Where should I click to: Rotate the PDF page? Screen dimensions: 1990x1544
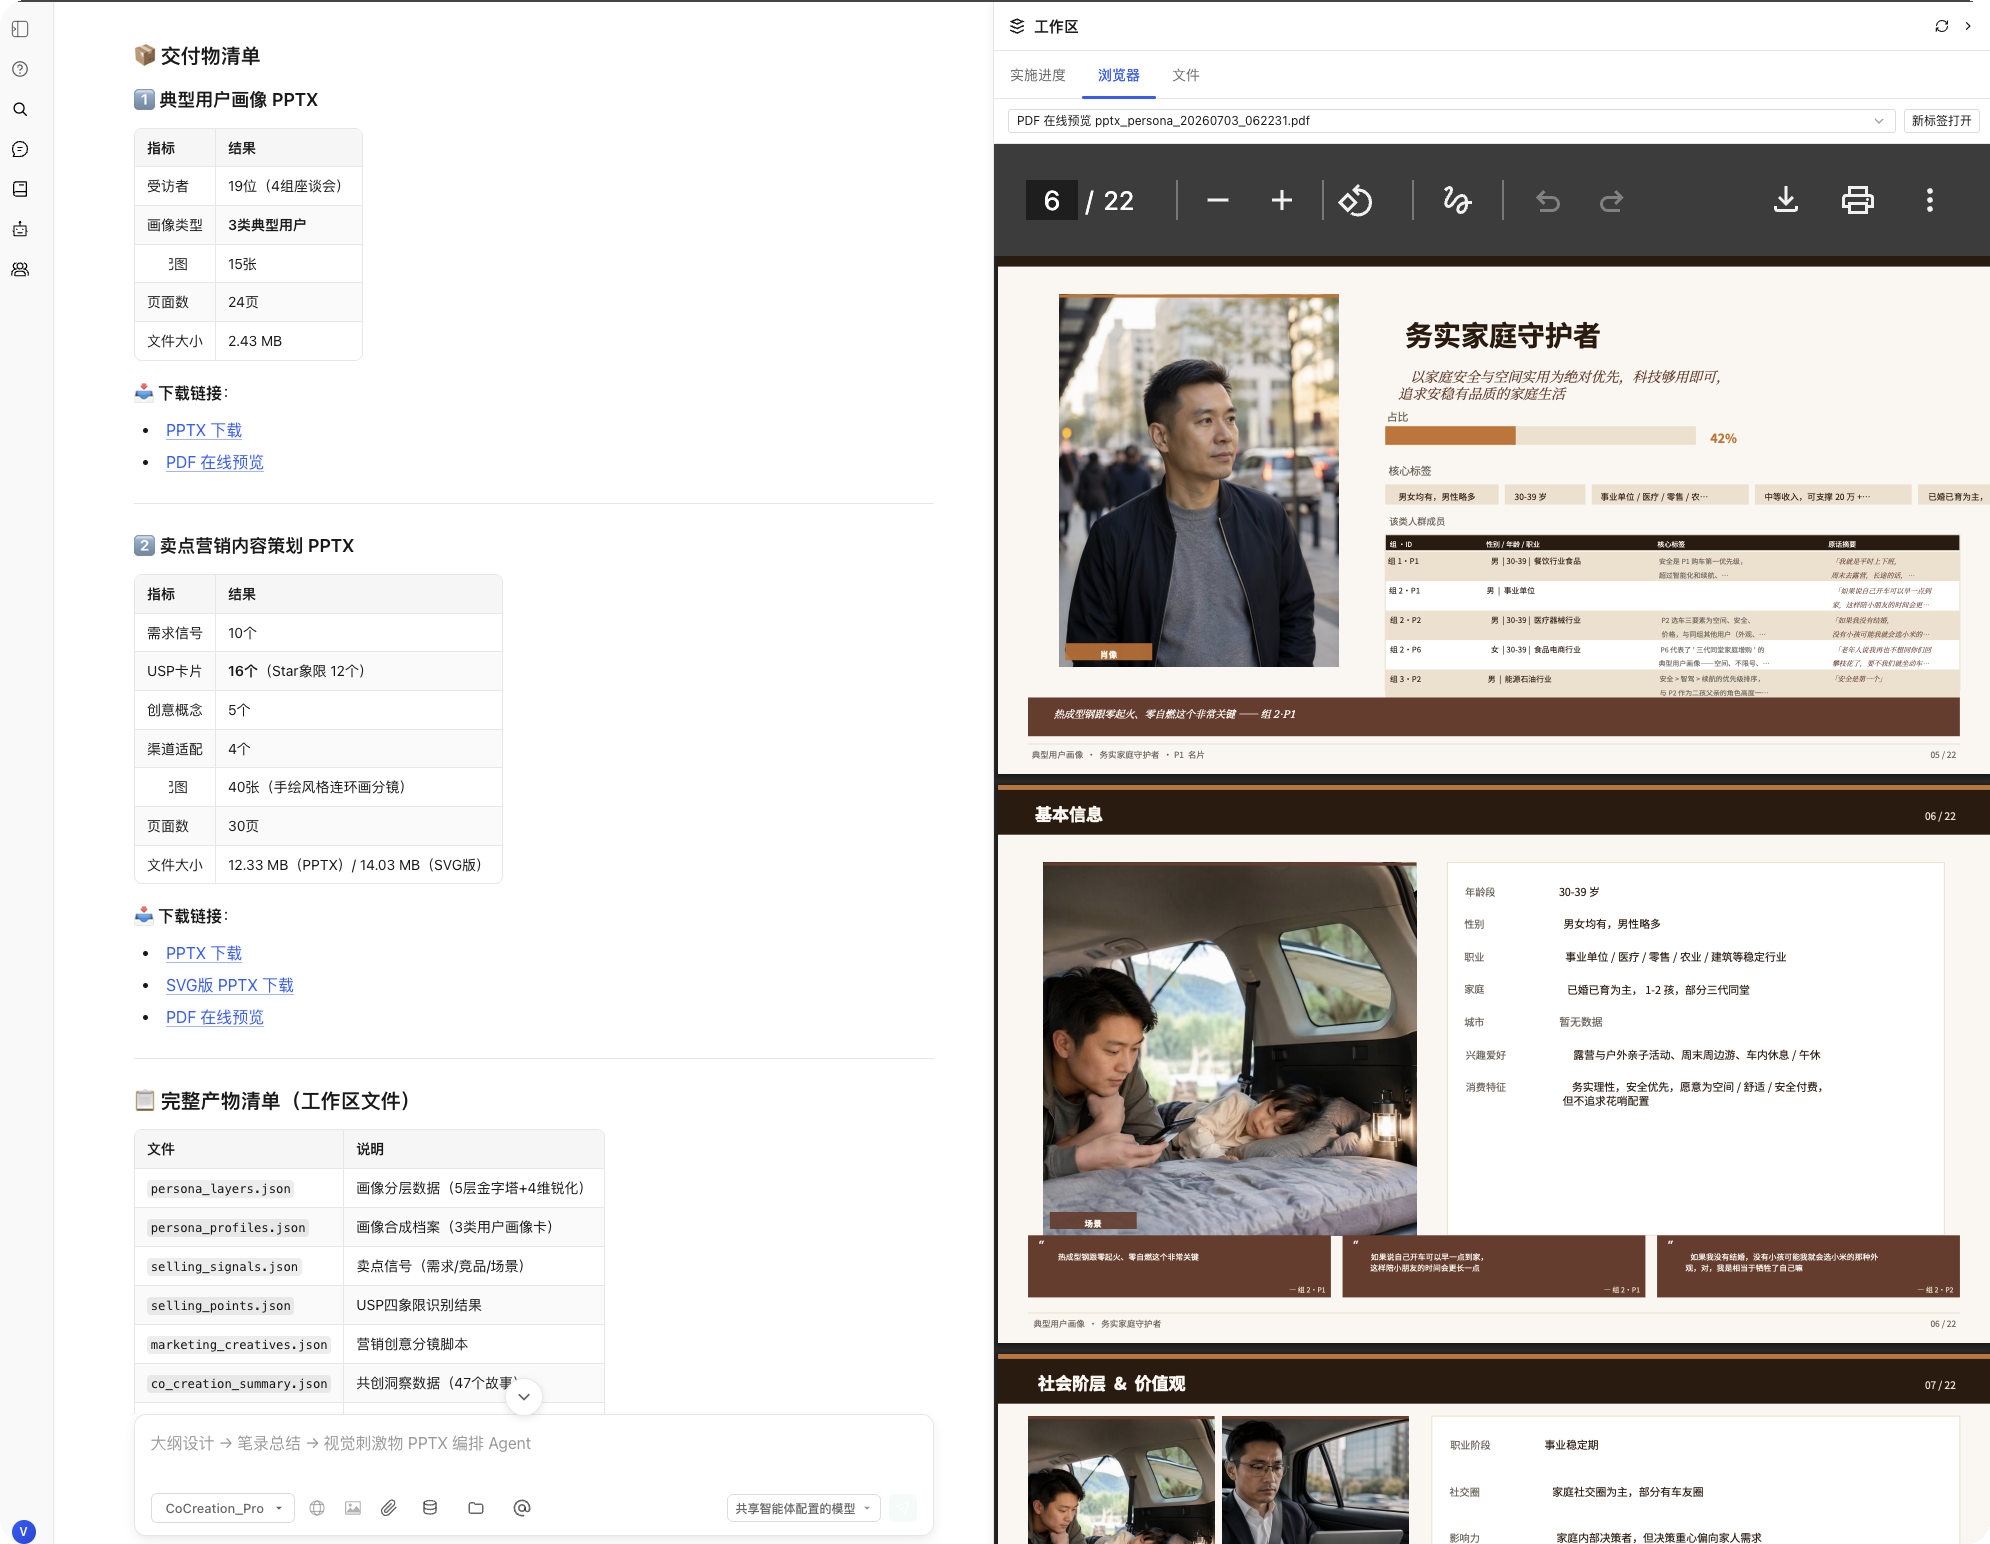[1356, 201]
